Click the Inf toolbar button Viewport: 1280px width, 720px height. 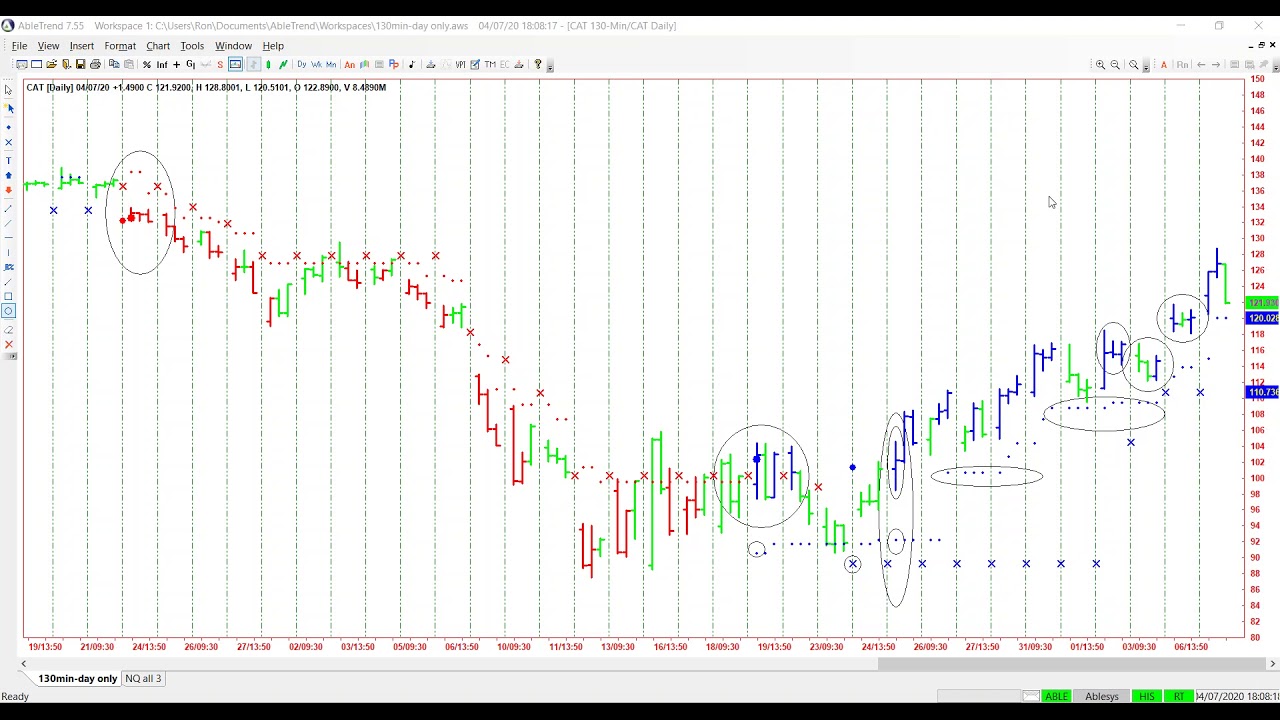162,65
